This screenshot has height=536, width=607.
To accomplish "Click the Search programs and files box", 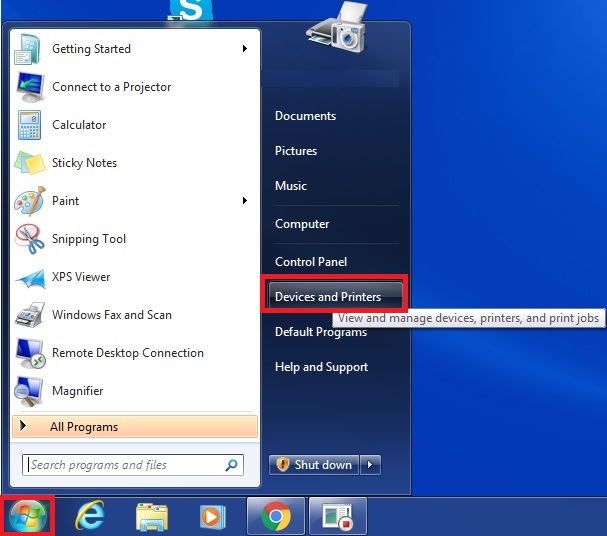I will point(125,465).
